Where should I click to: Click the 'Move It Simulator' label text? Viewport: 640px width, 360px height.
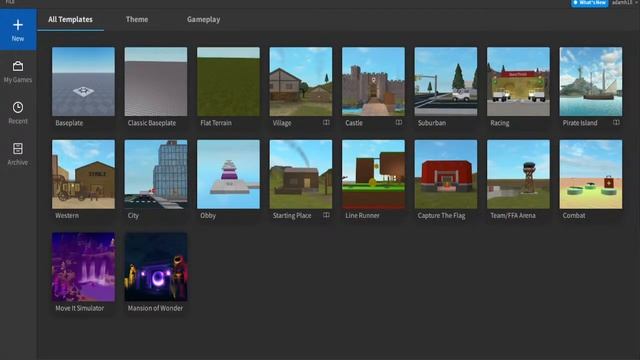[80, 308]
